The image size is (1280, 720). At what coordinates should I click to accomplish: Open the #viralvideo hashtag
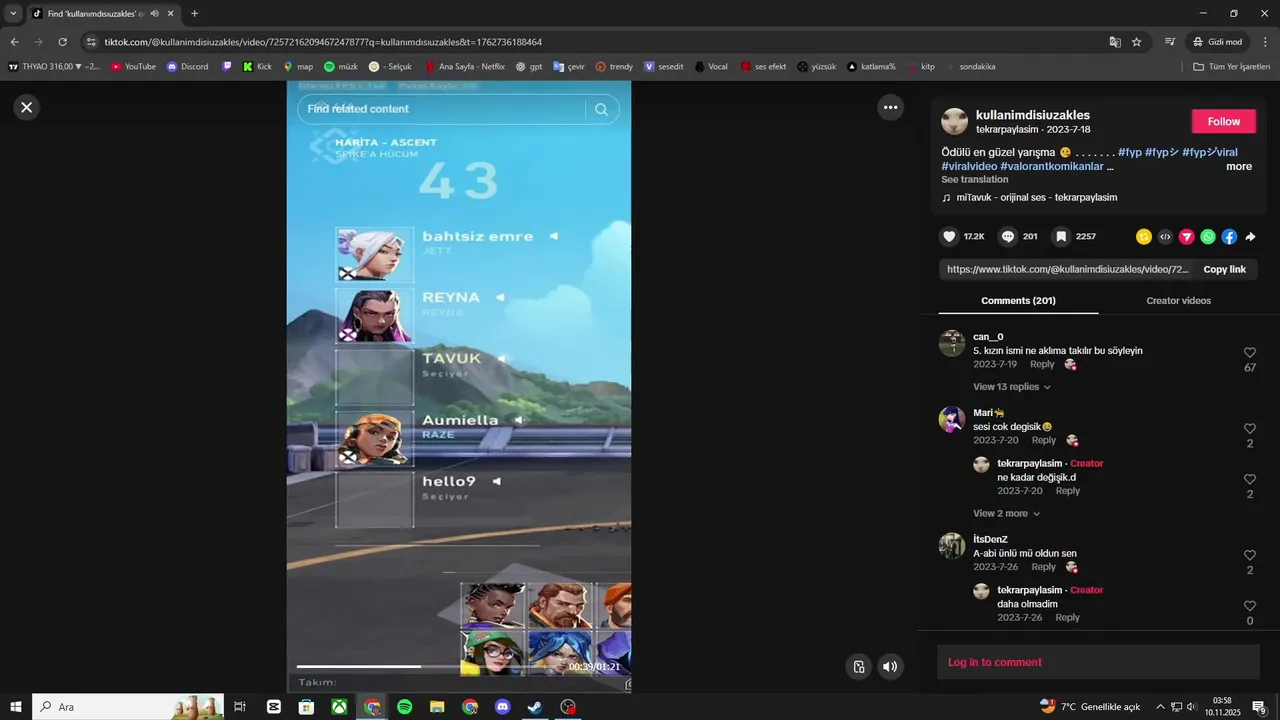tap(969, 167)
